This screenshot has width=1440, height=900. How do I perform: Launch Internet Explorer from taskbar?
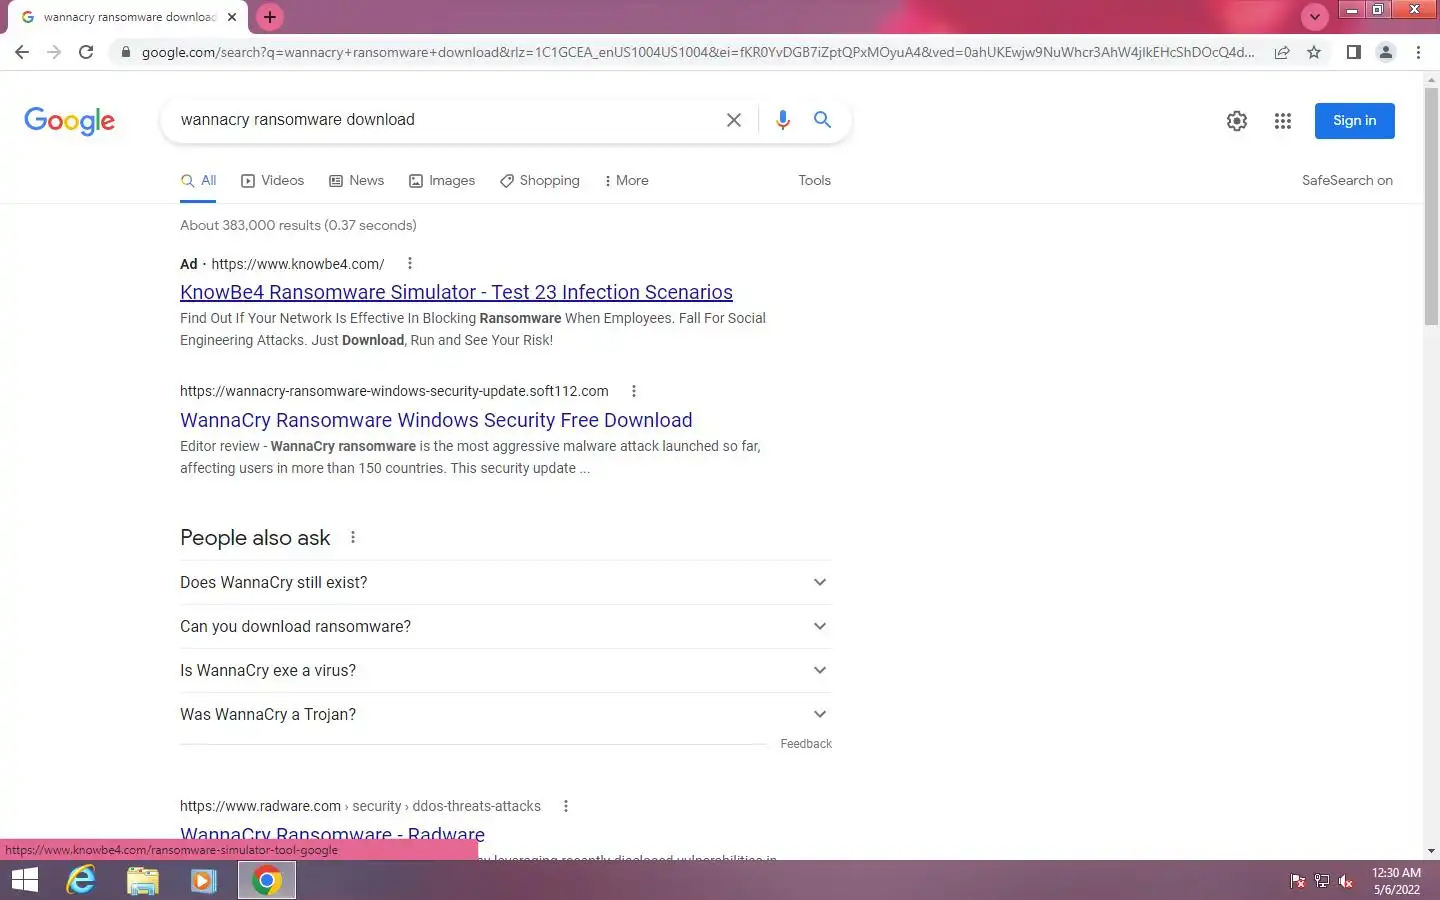pyautogui.click(x=81, y=880)
